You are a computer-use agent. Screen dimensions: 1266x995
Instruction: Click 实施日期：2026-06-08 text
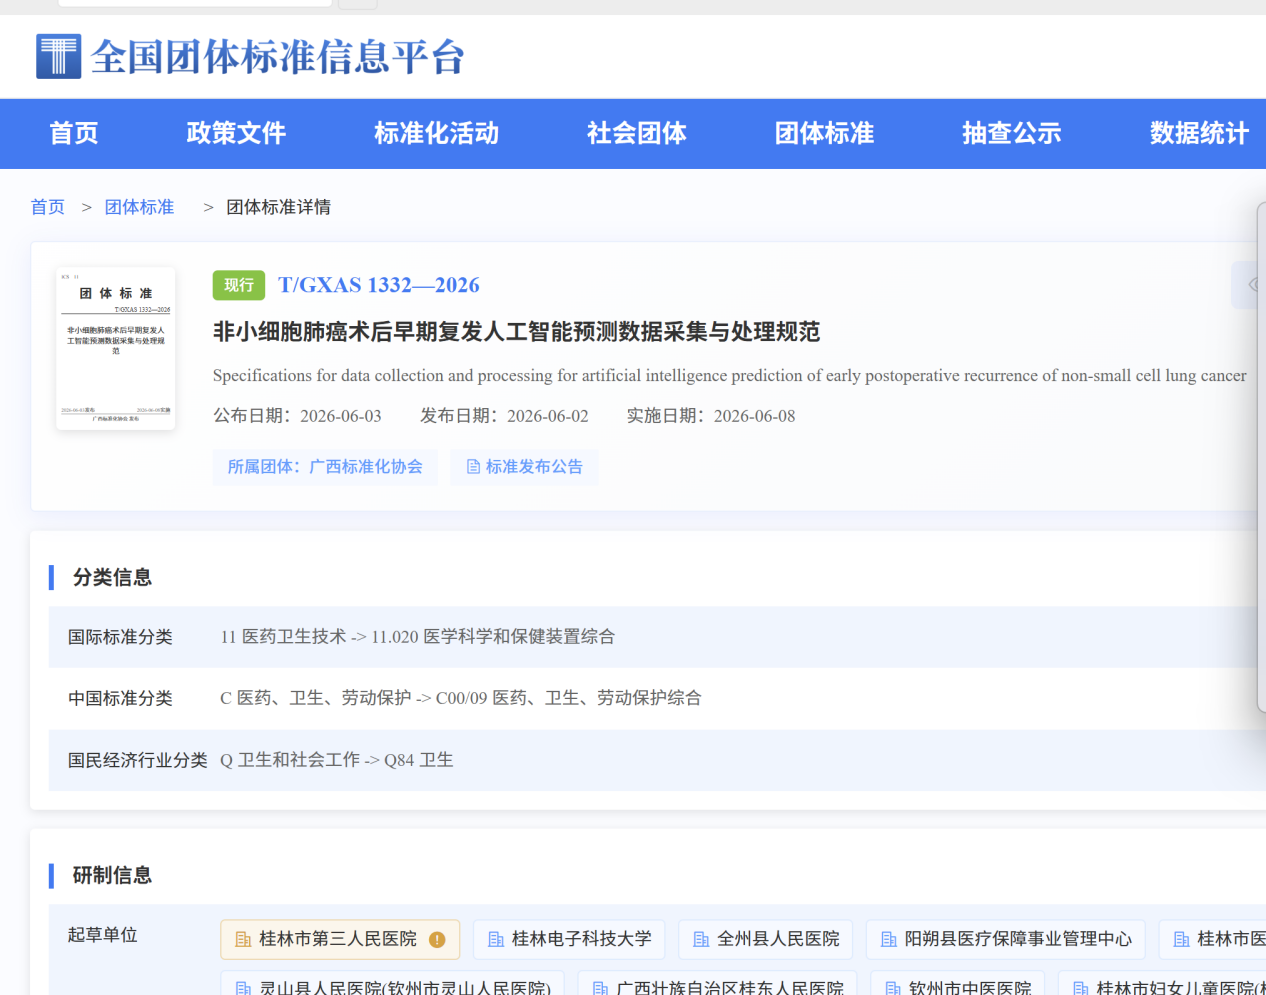point(711,416)
